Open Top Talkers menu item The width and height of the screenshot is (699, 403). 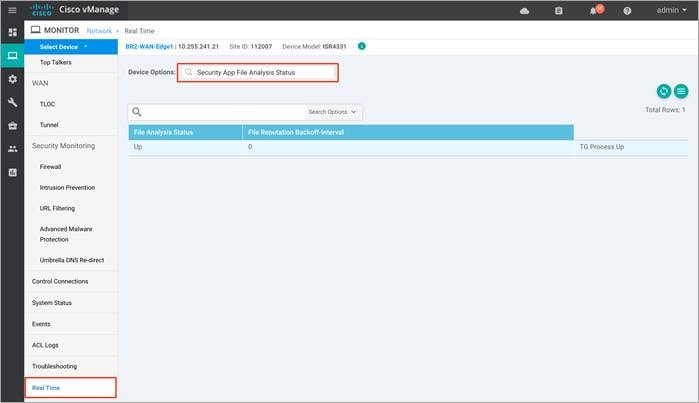tap(56, 62)
